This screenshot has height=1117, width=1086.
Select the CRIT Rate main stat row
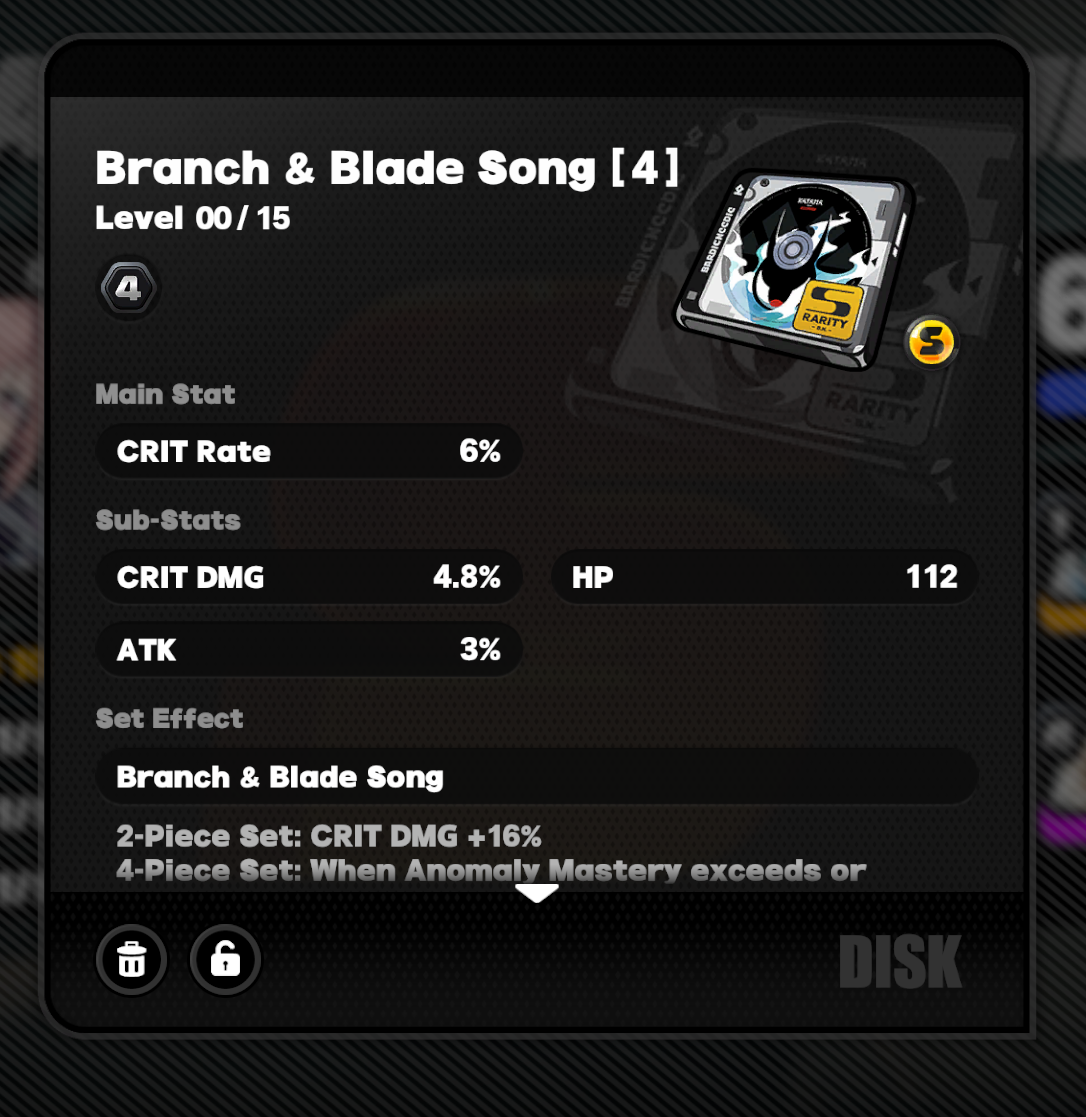tap(309, 451)
